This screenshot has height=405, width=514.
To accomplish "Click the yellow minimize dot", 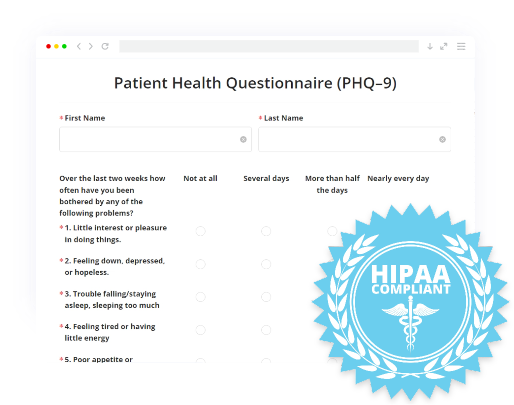I will pyautogui.click(x=56, y=46).
